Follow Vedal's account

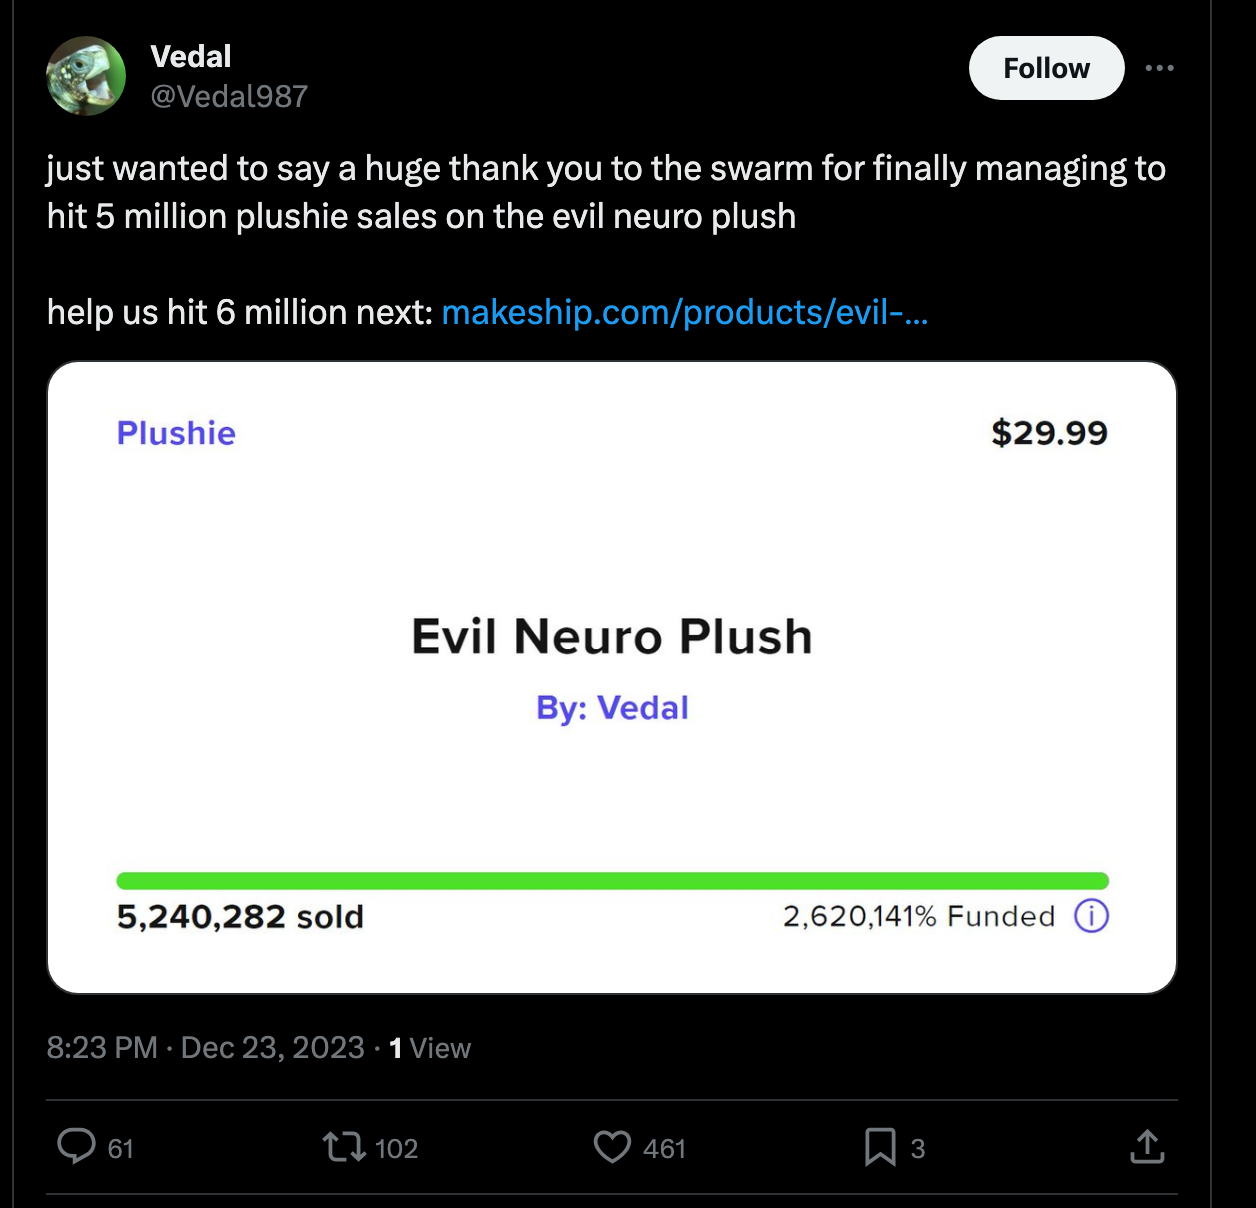(x=1046, y=68)
